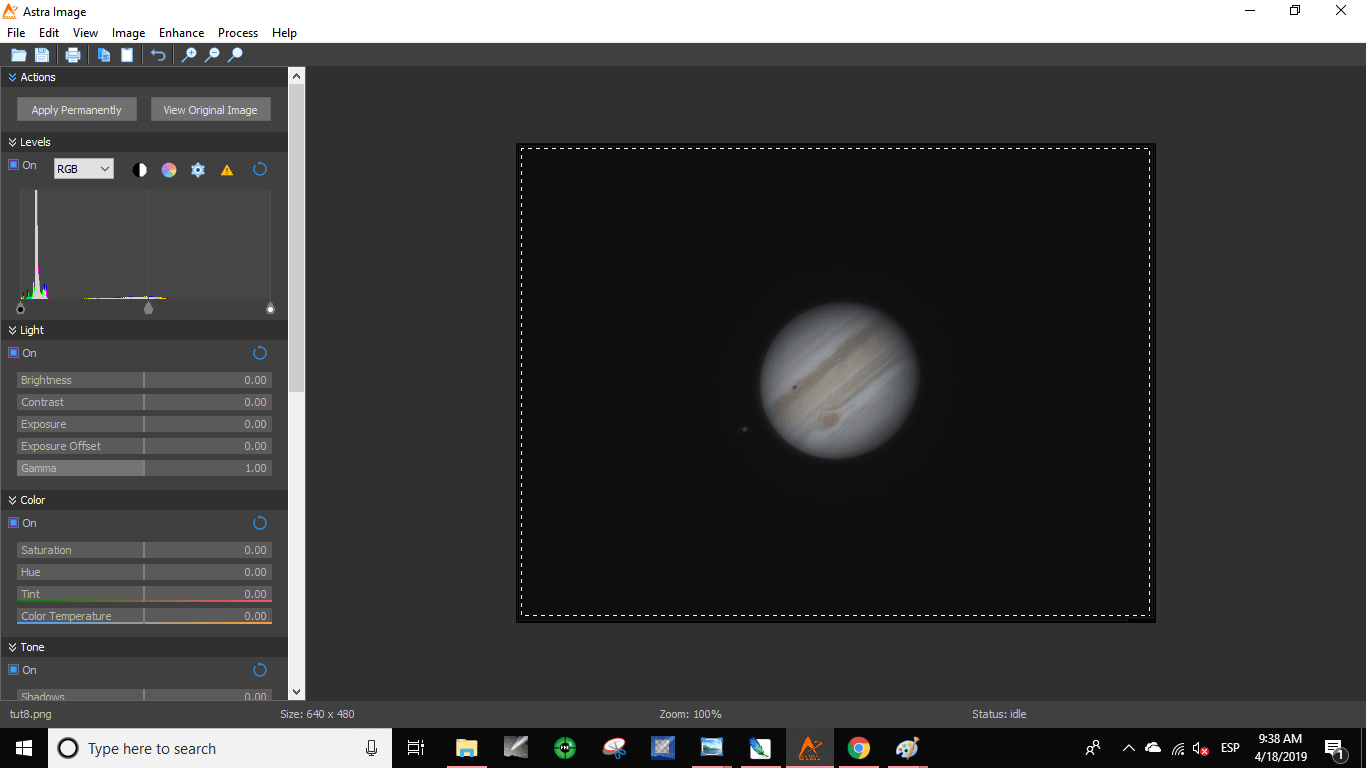Open the Process menu
The image size is (1366, 768).
coord(238,33)
